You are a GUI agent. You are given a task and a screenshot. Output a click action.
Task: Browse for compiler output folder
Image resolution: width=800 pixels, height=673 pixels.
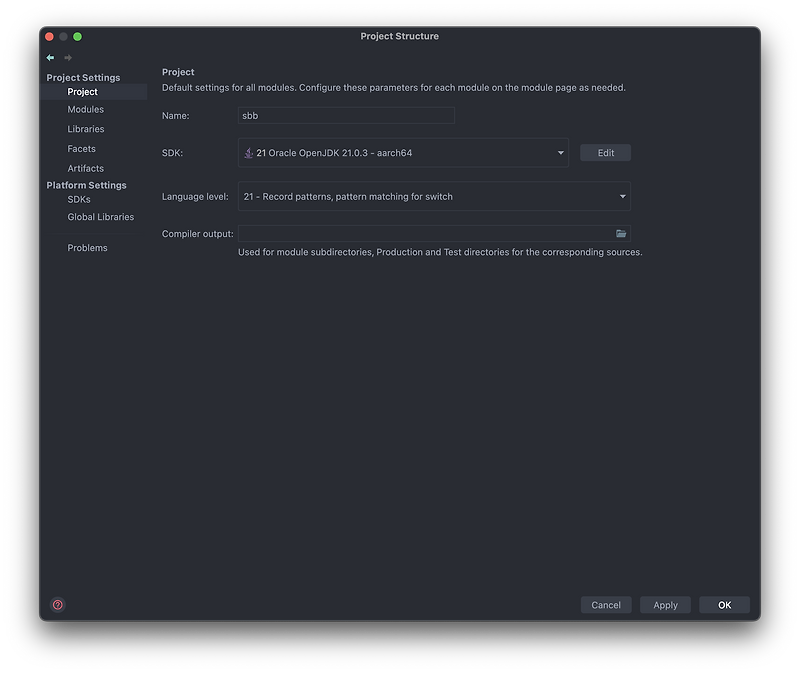point(620,232)
